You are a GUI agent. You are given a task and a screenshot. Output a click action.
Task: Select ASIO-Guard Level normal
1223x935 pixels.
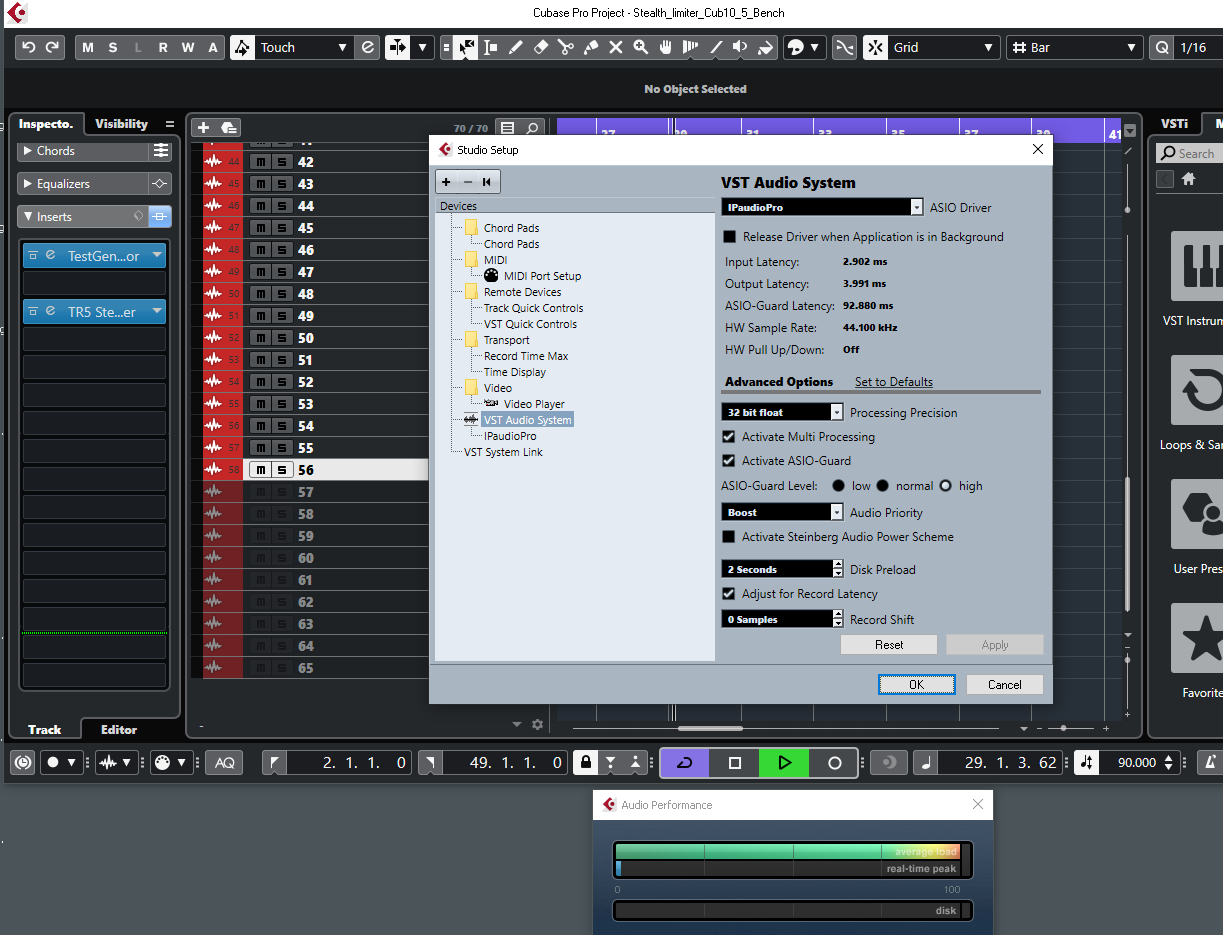coord(883,486)
